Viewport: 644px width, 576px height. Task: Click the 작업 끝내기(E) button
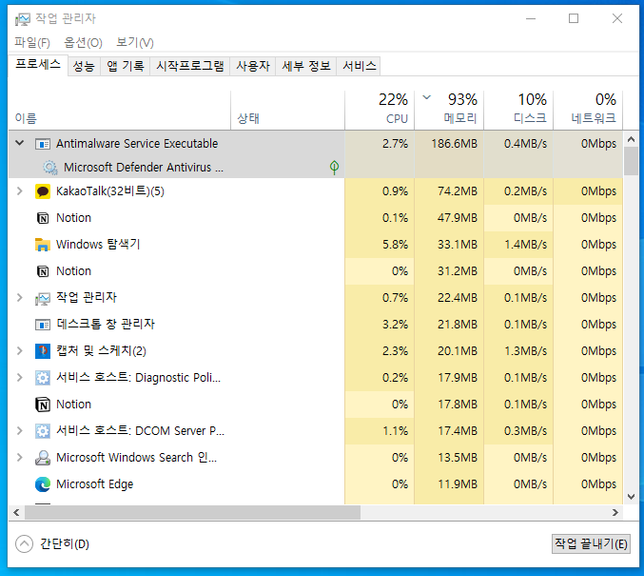pos(591,544)
